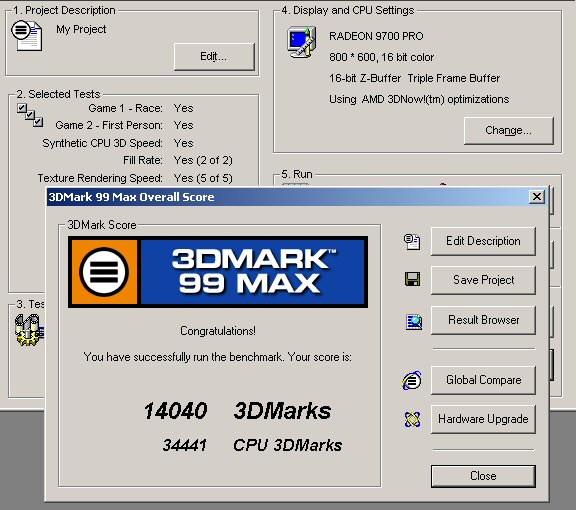Image resolution: width=576 pixels, height=510 pixels.
Task: Click the Save Project button
Action: 483,280
